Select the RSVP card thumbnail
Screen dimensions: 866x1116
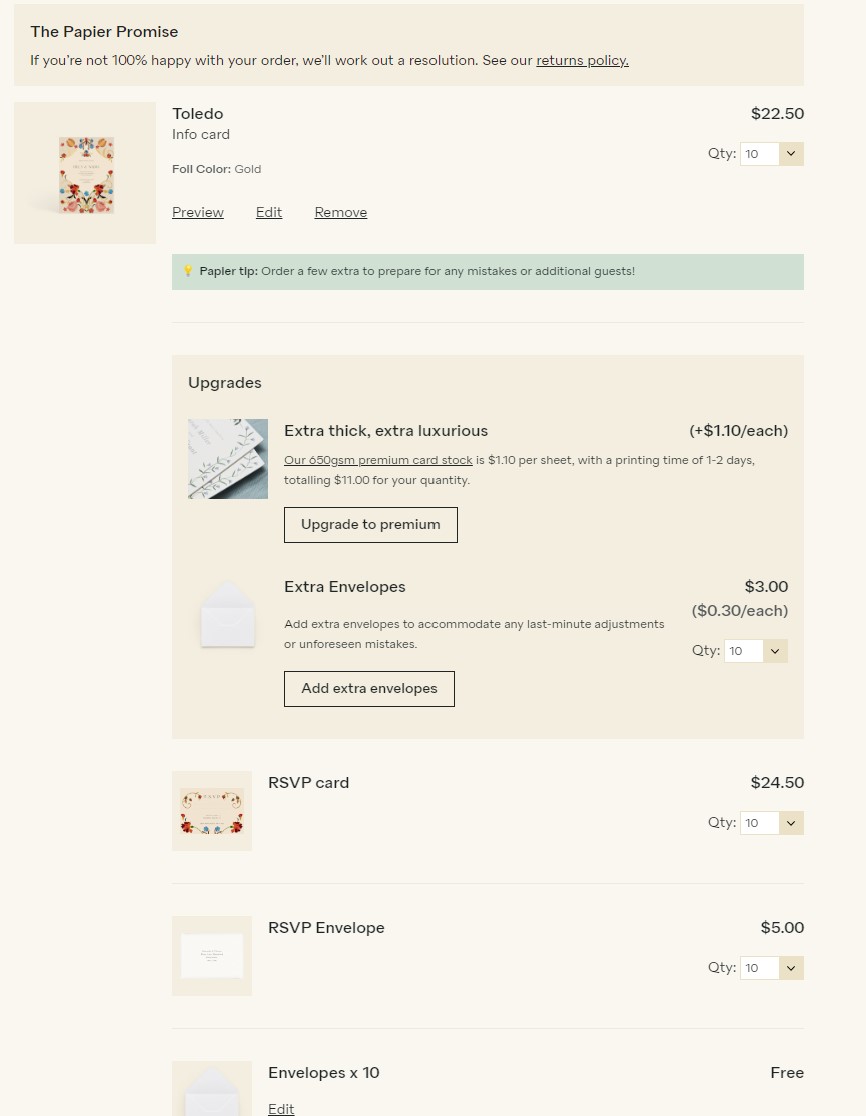tap(212, 811)
